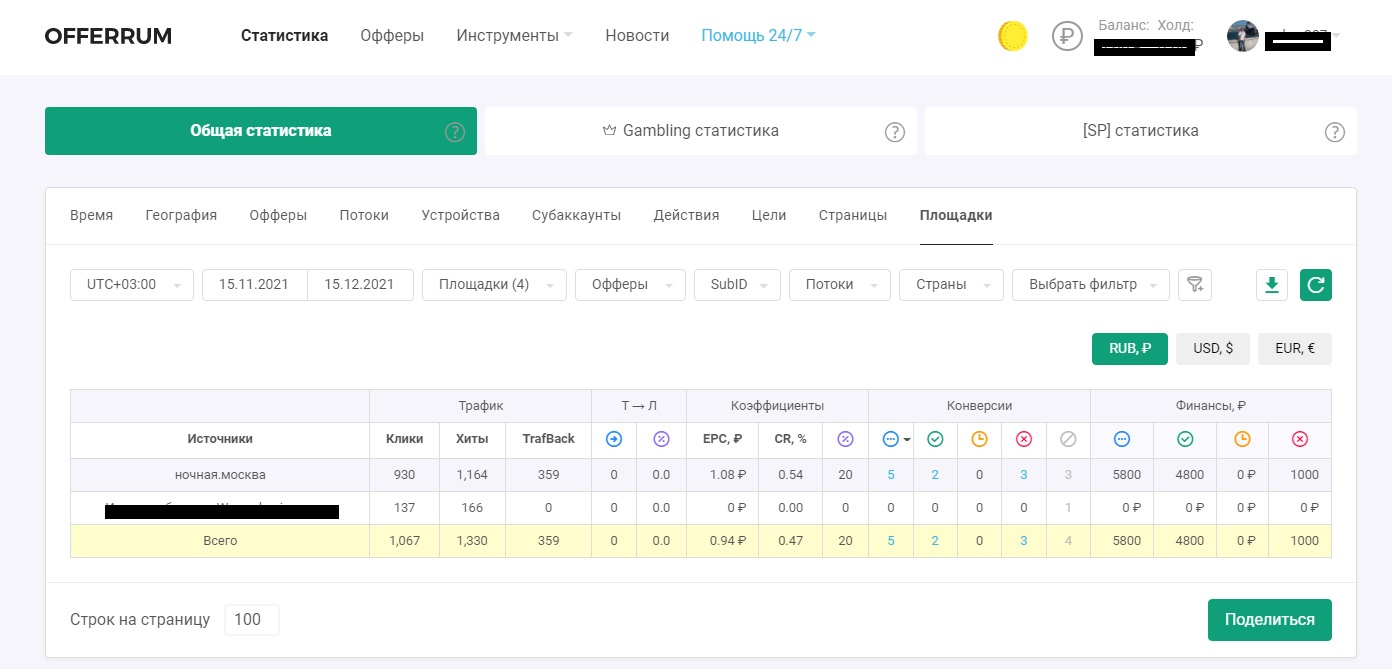The width and height of the screenshot is (1392, 669).
Task: Open the Офферы filter dropdown
Action: coord(630,285)
